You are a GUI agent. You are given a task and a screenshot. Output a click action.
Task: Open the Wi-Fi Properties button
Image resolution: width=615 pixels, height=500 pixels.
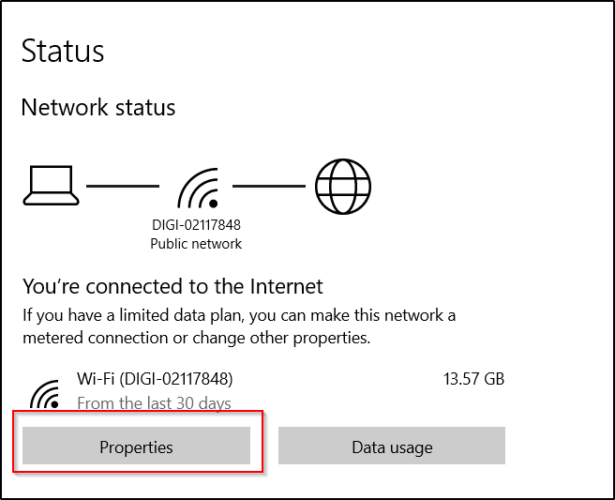tap(136, 445)
